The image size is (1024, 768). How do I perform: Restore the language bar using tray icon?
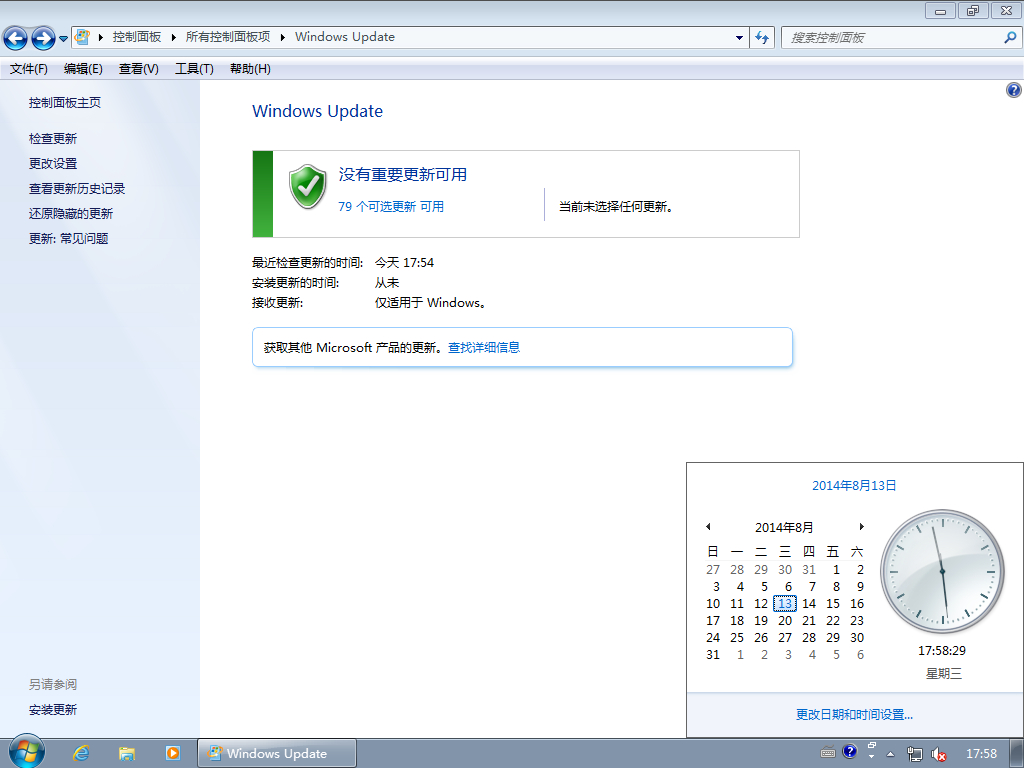pos(871,745)
